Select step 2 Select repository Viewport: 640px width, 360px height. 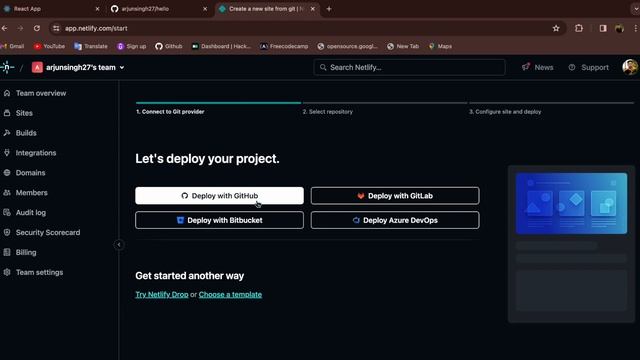[328, 112]
